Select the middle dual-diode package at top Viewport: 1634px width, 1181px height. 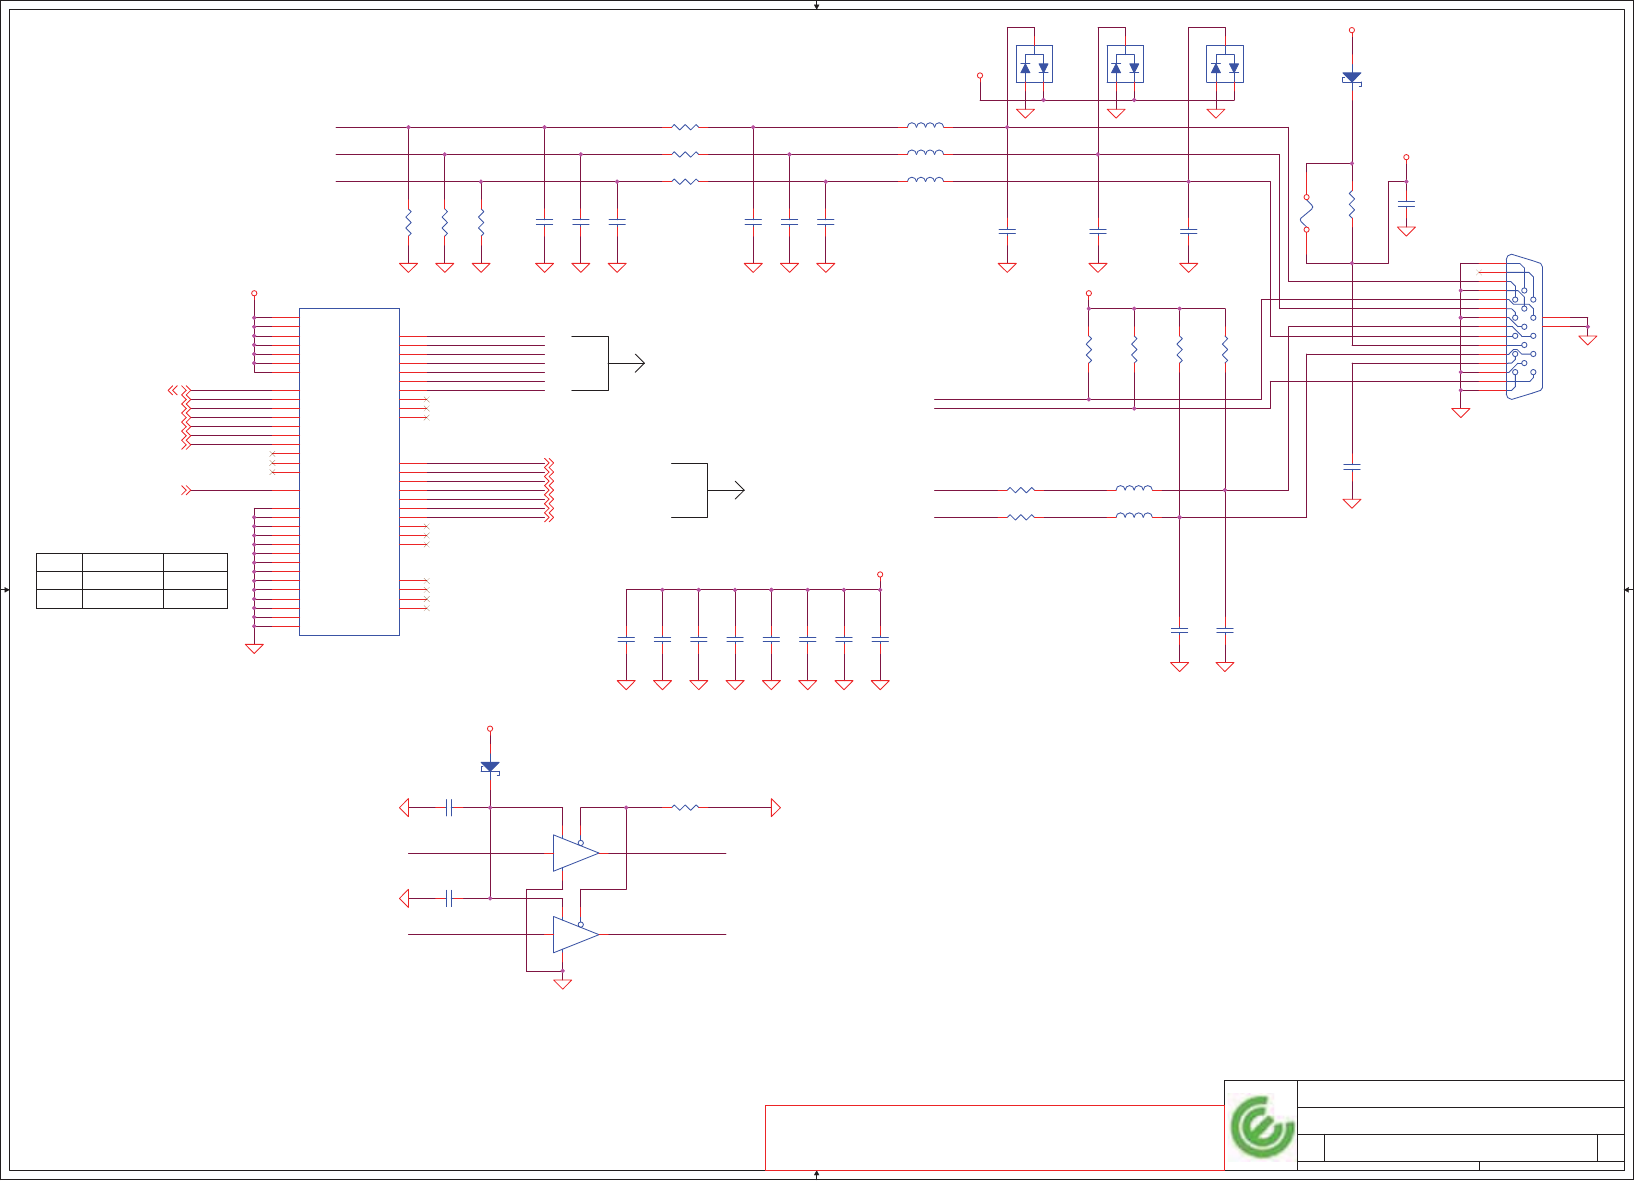(x=1125, y=64)
